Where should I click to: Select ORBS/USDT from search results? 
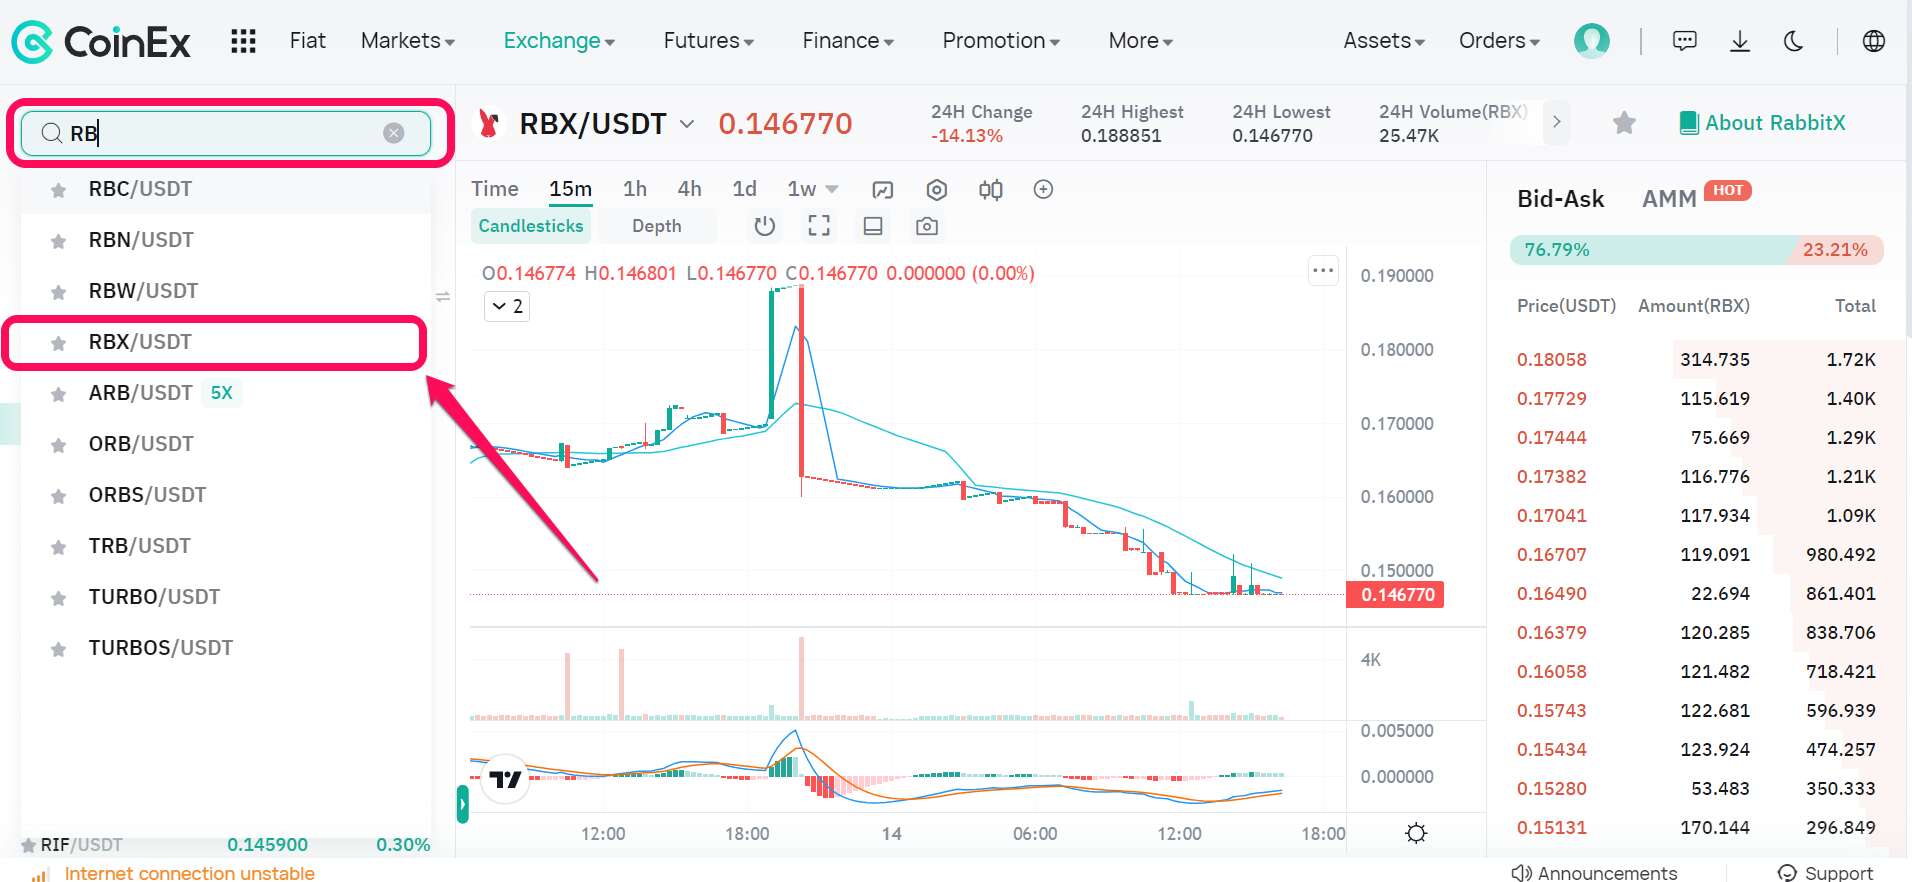click(x=226, y=495)
